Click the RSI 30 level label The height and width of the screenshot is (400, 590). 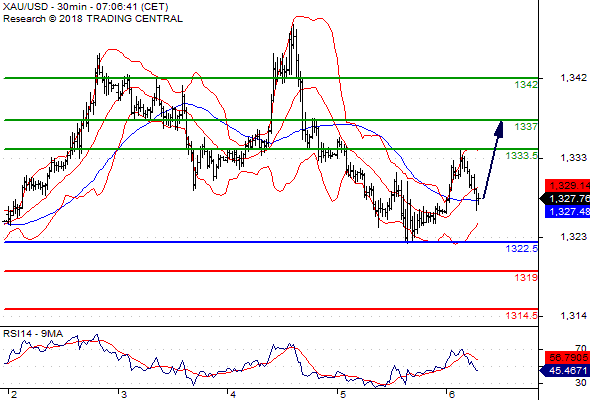click(581, 383)
